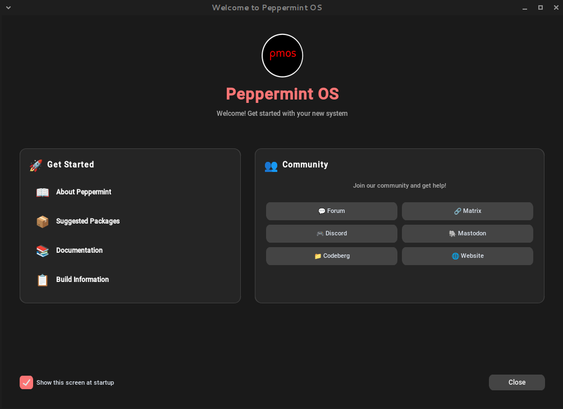
Task: Click the 'Show this screen at startup' label
Action: click(x=75, y=383)
